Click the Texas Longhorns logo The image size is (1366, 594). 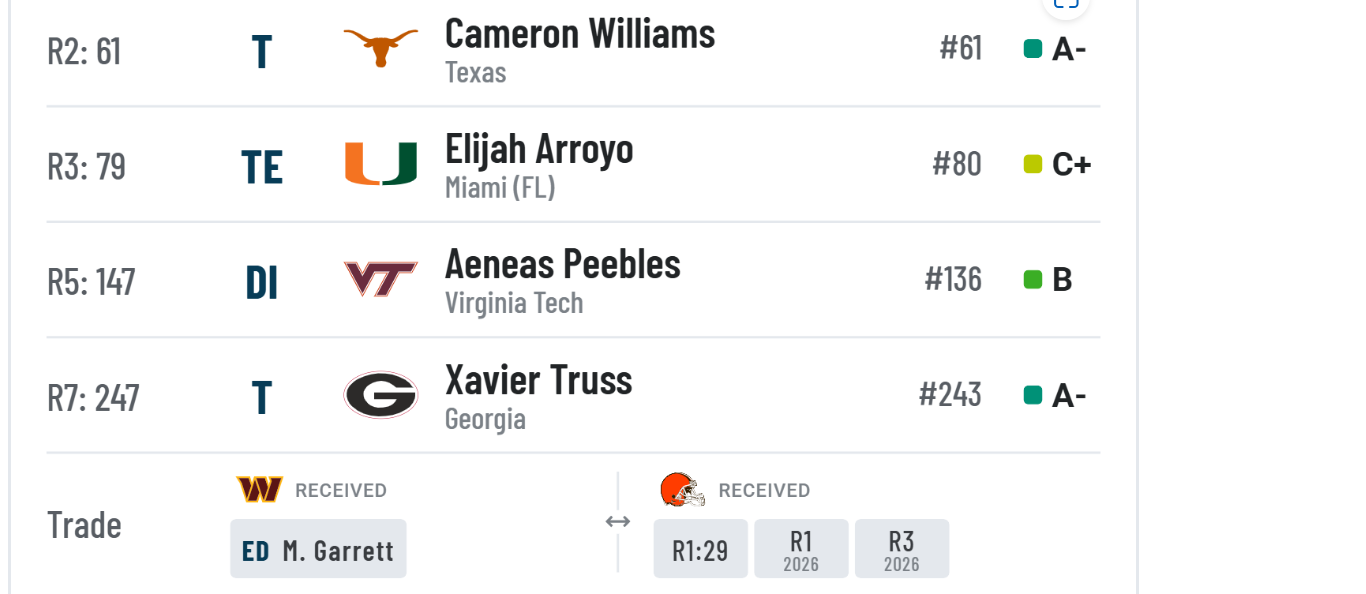point(380,48)
